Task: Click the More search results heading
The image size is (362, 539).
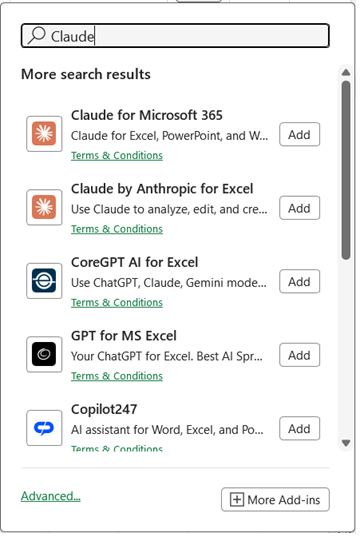Action: click(86, 74)
